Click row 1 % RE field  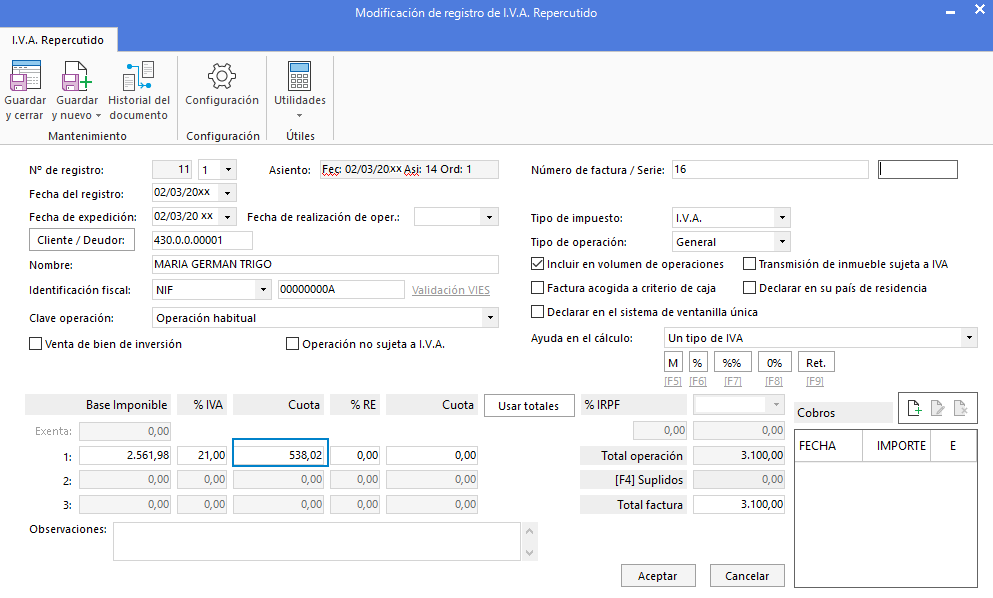pyautogui.click(x=355, y=455)
